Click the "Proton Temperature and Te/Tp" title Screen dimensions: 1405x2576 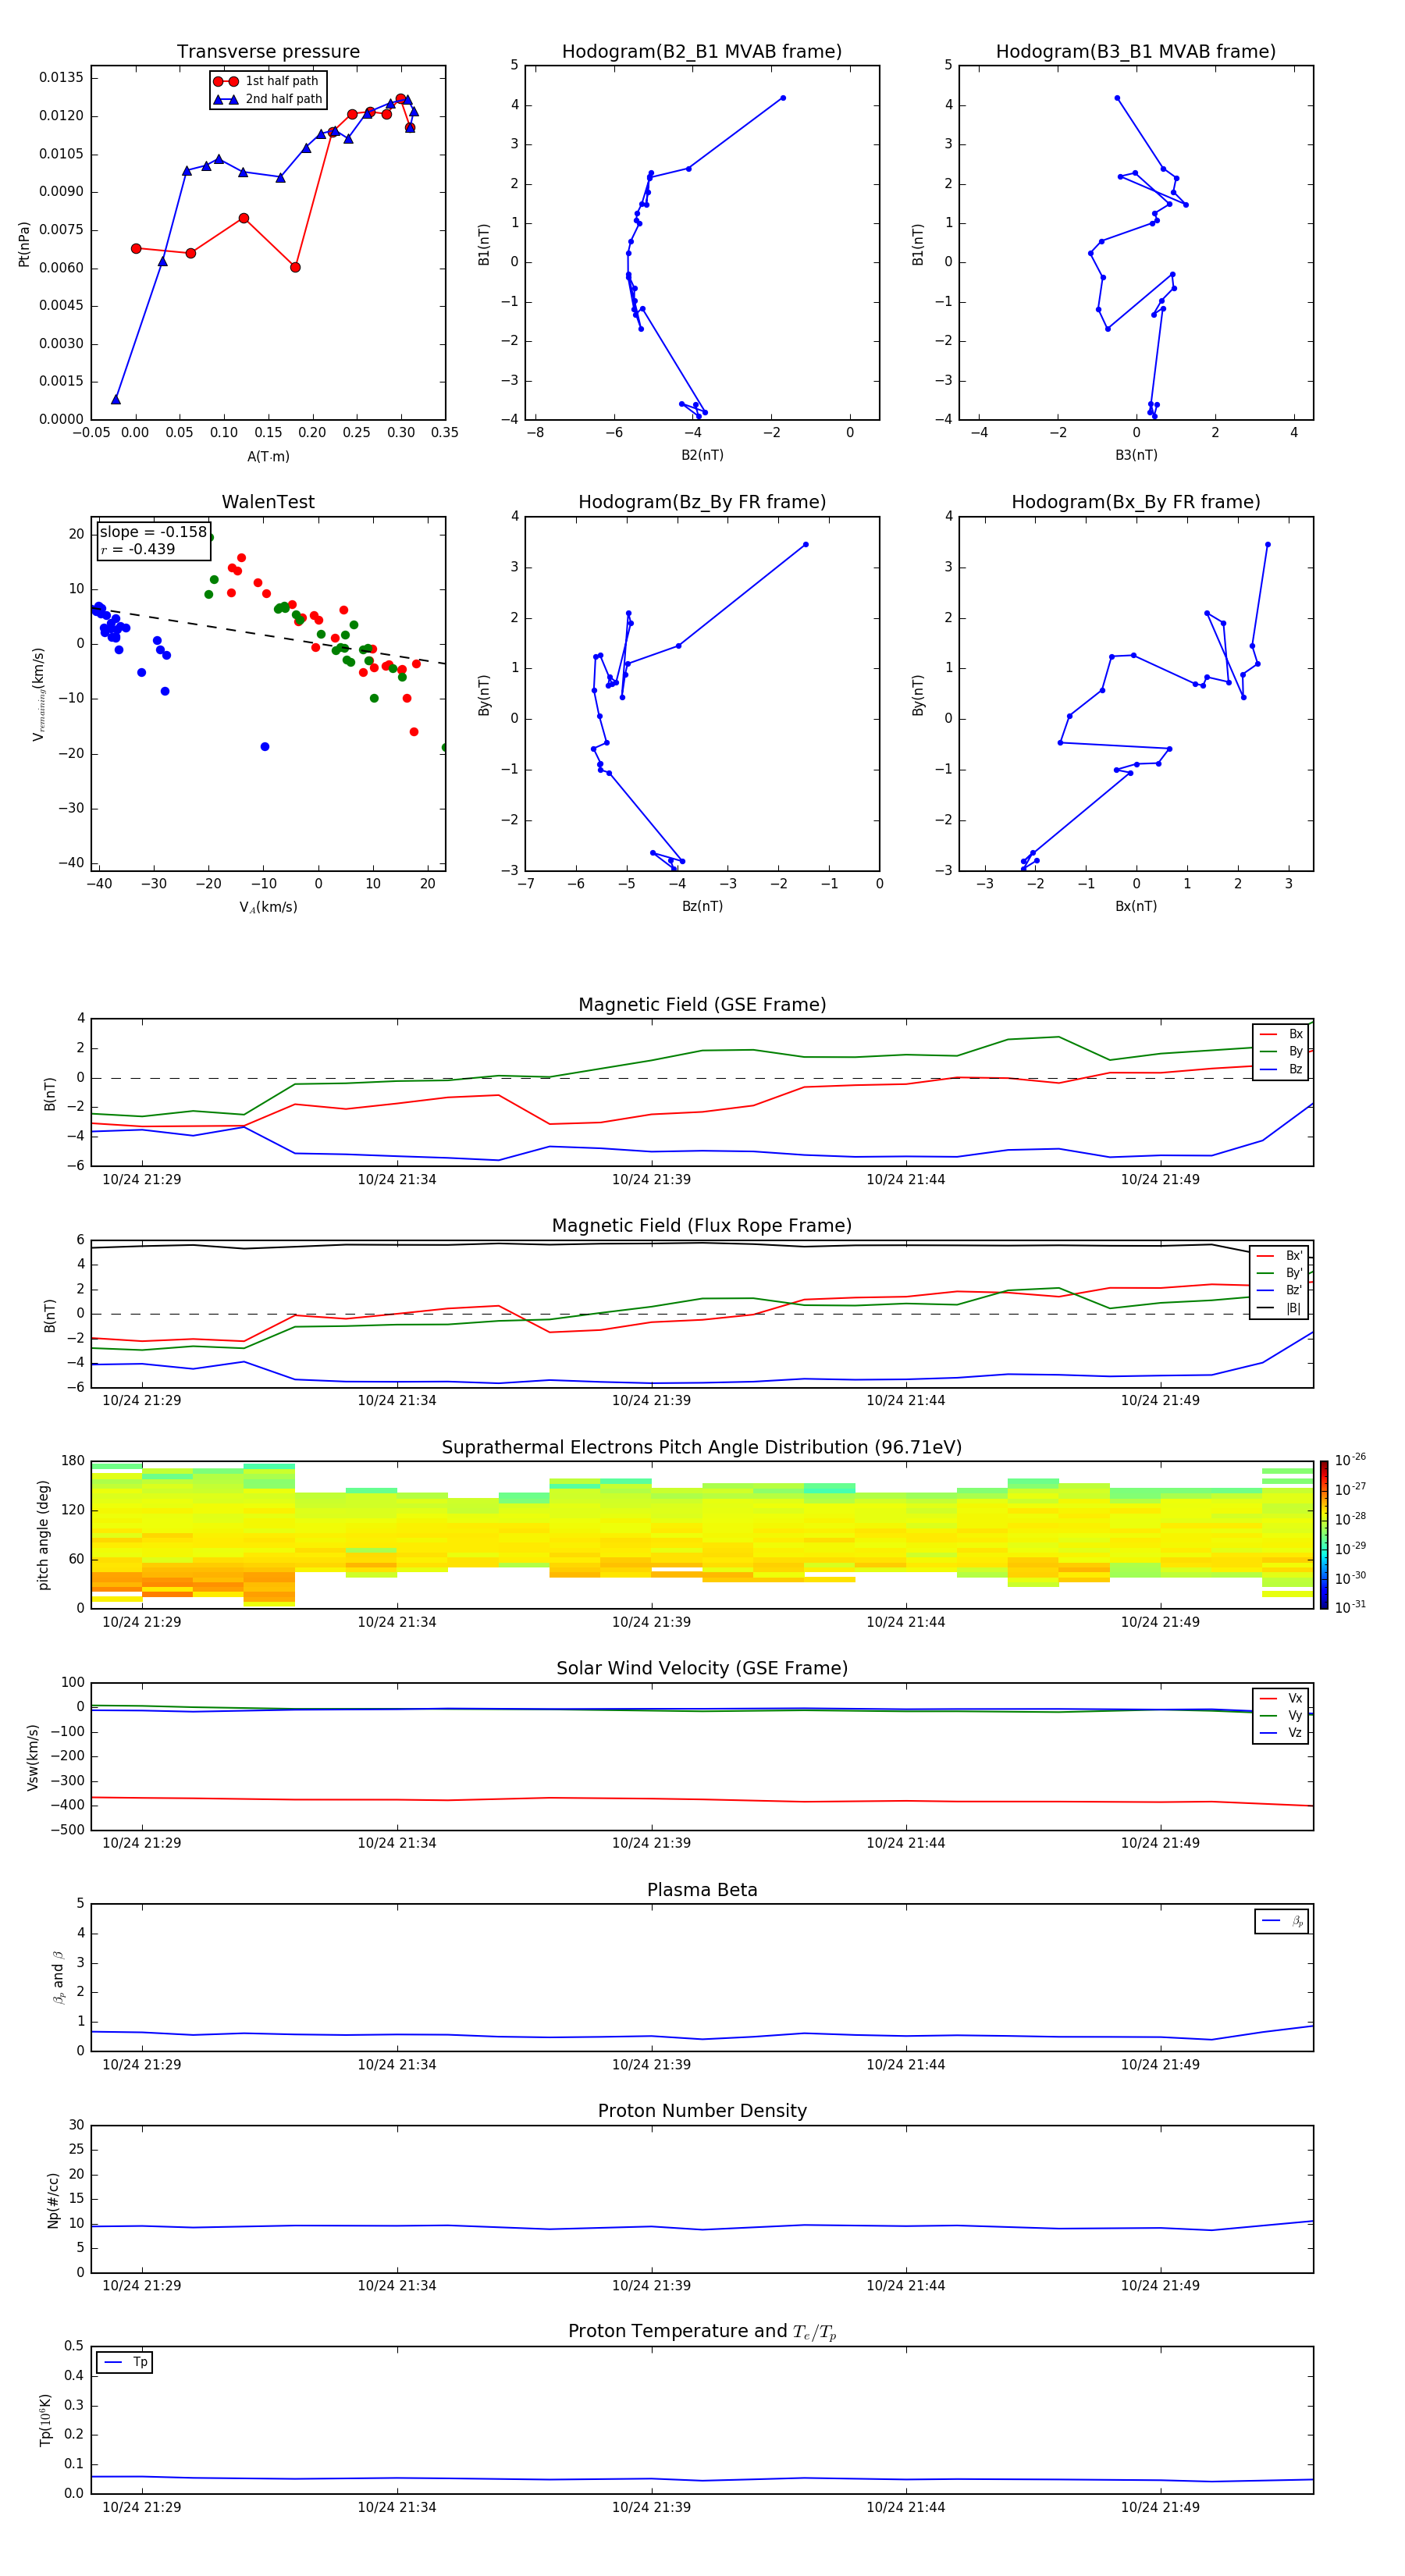[702, 2332]
